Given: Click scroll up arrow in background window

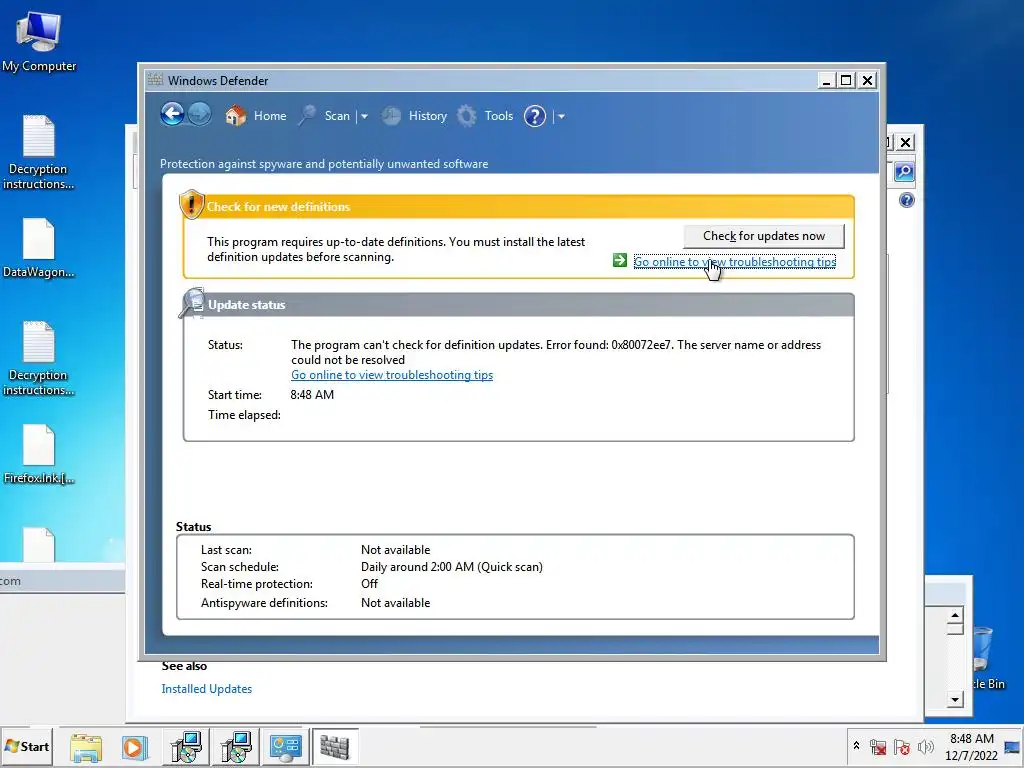Looking at the screenshot, I should click(x=955, y=615).
